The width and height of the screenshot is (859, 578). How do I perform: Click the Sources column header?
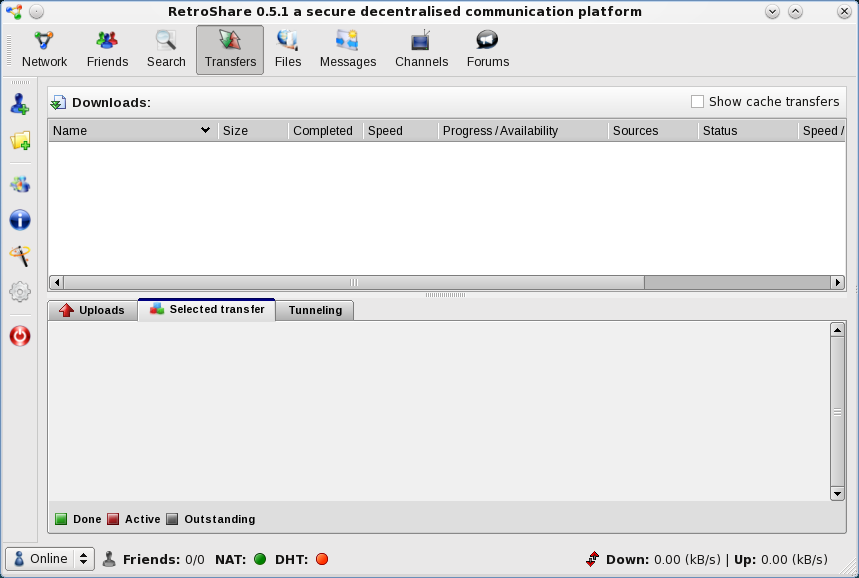[653, 131]
